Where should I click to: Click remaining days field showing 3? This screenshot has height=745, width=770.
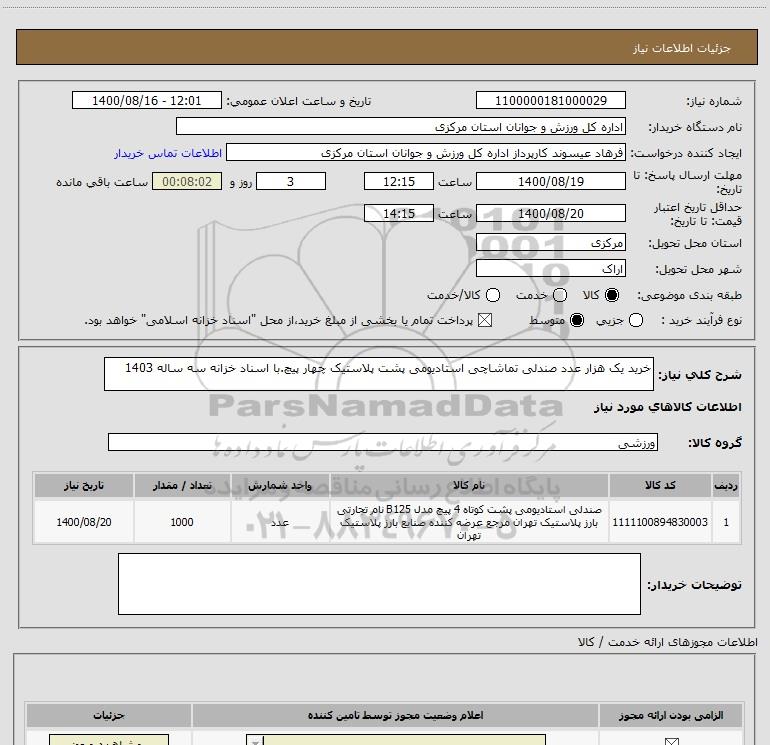click(291, 181)
